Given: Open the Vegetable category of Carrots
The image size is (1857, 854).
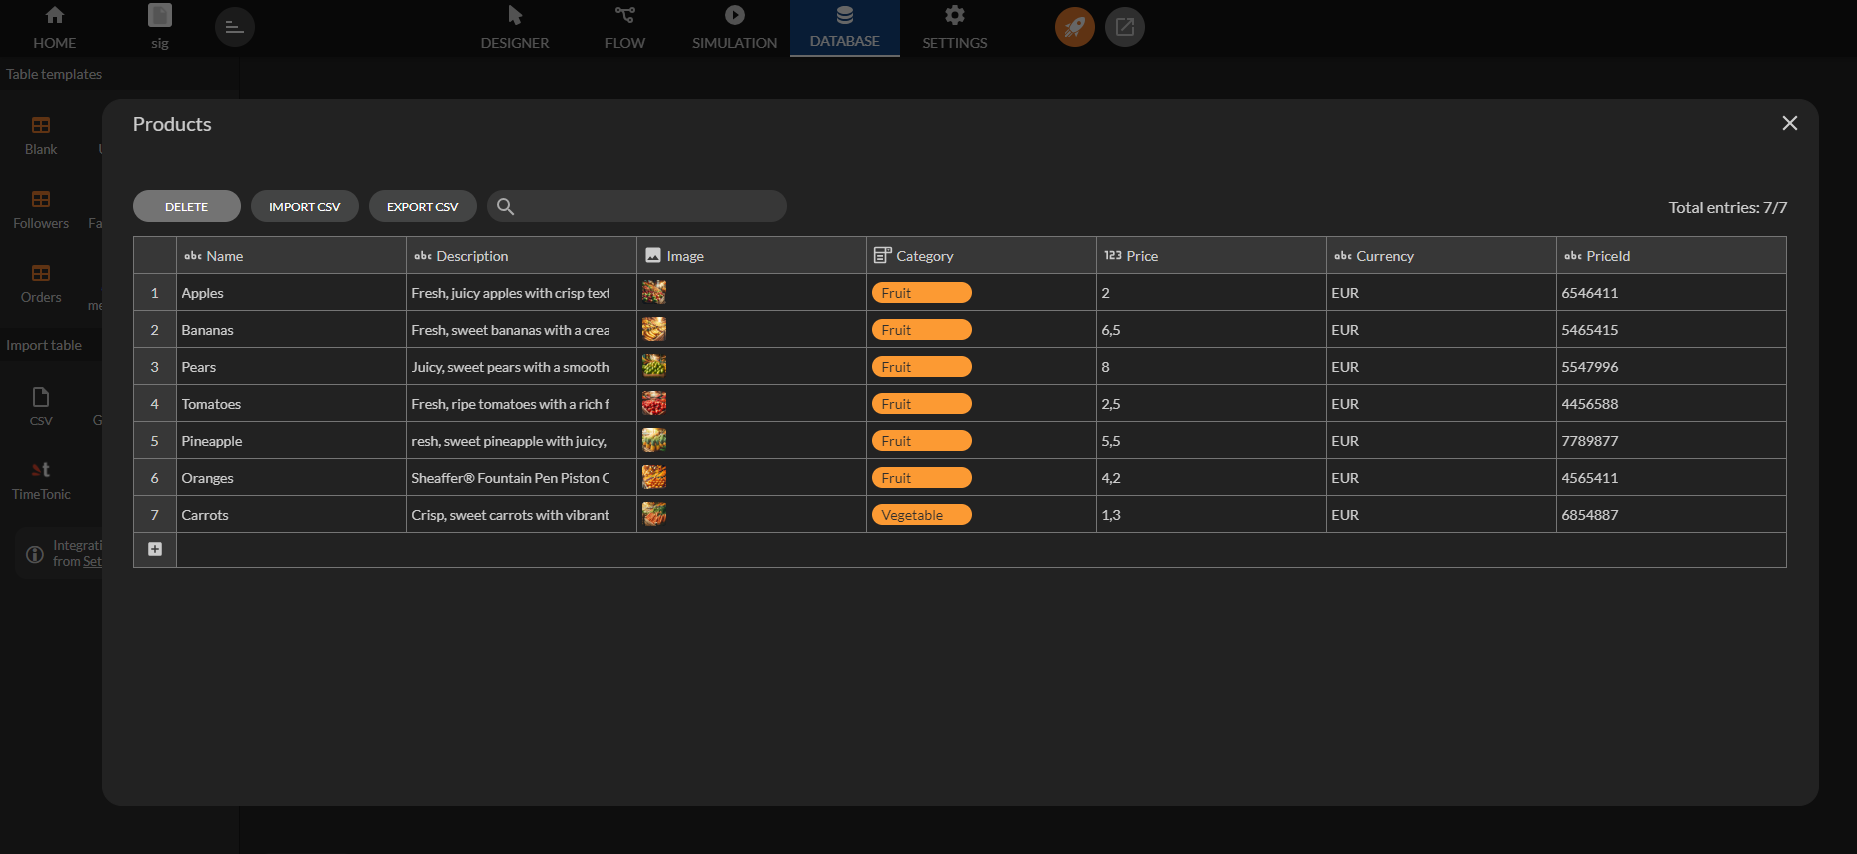Looking at the screenshot, I should click(x=921, y=515).
